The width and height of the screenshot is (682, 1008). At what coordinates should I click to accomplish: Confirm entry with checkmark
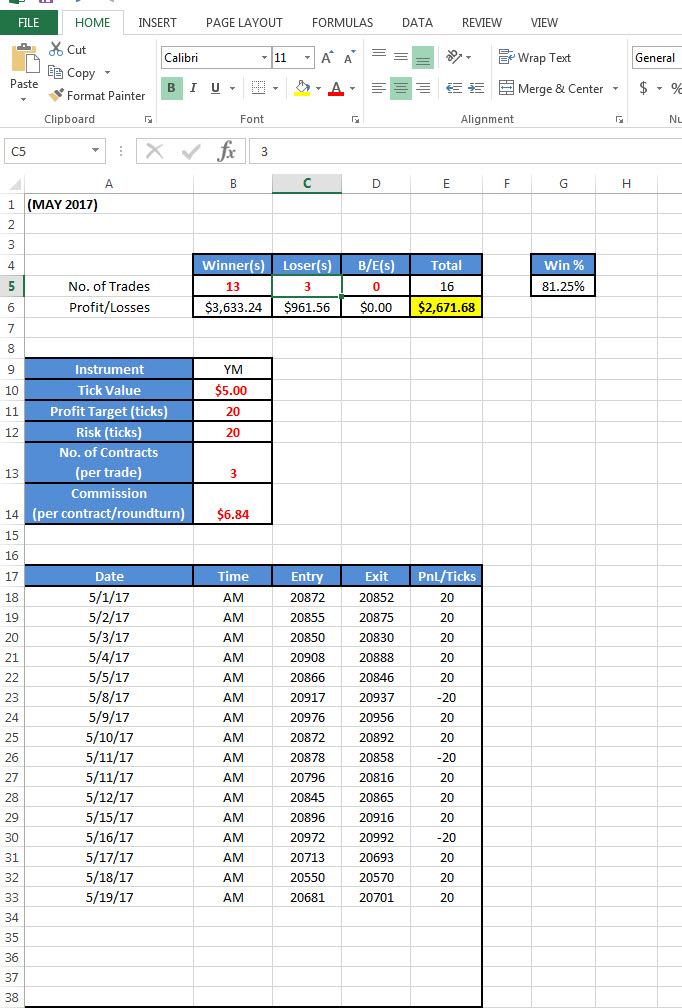pos(191,151)
